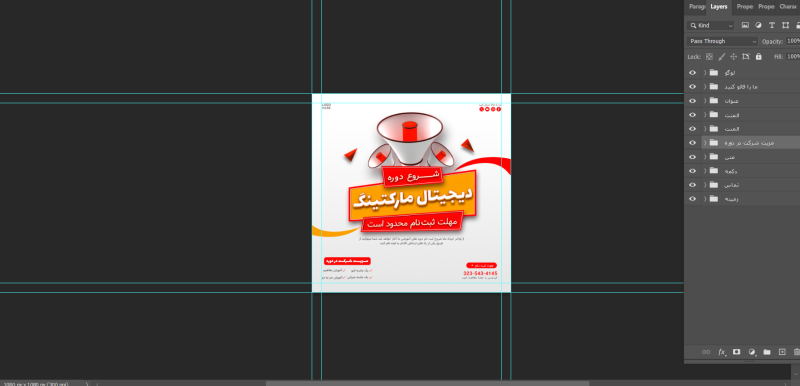This screenshot has height=386, width=800.
Task: Filter for adjustment layers icon
Action: (x=758, y=25)
